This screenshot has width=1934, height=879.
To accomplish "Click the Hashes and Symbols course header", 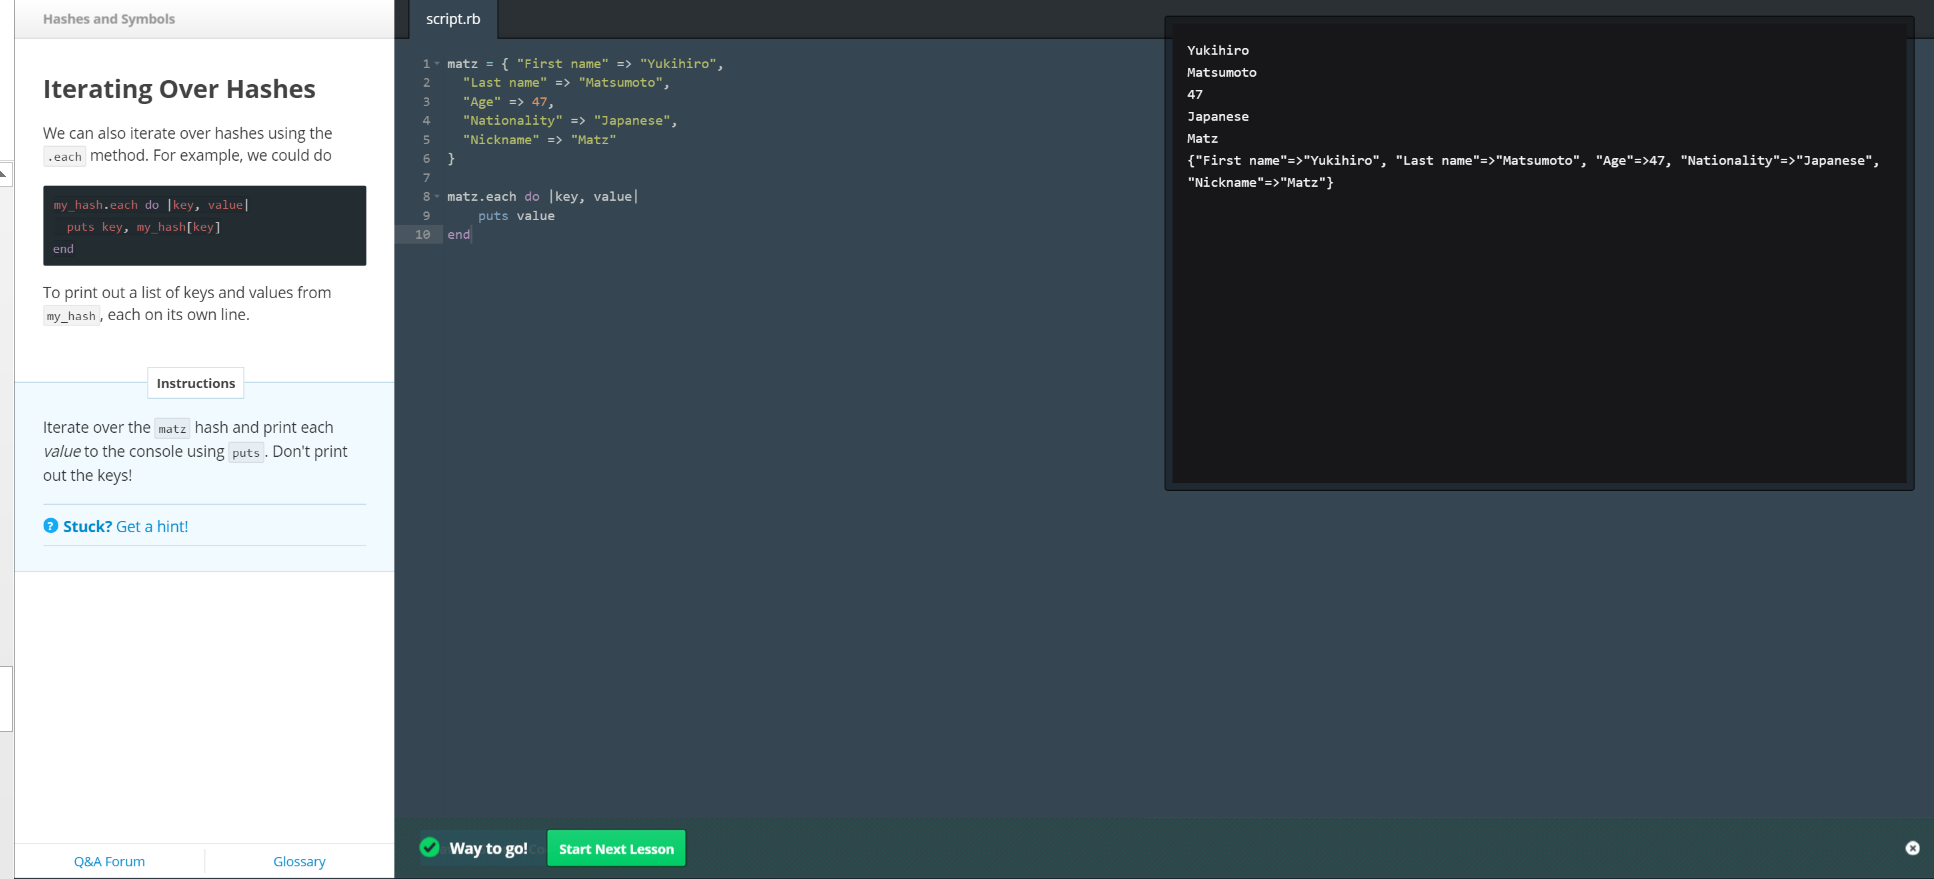I will point(109,19).
